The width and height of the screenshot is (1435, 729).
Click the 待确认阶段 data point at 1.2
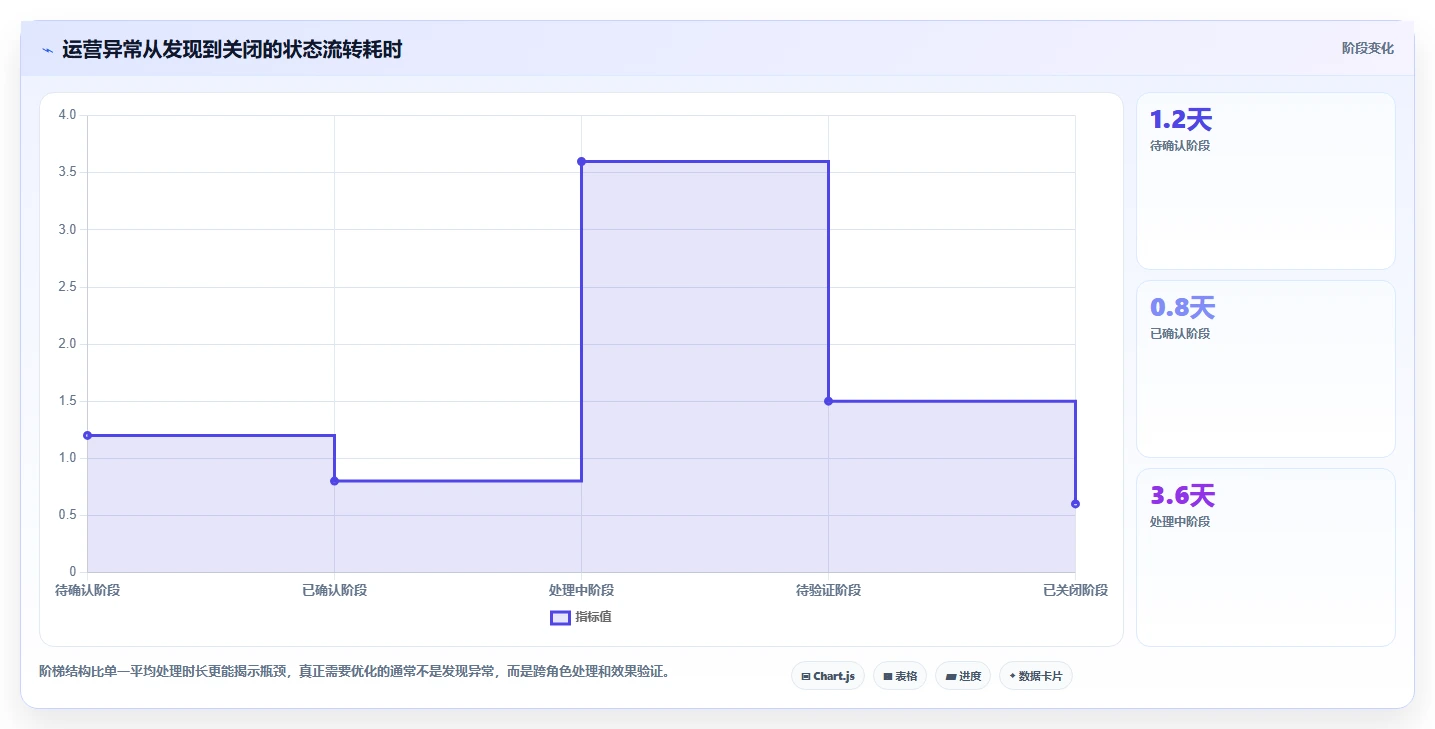[x=87, y=435]
